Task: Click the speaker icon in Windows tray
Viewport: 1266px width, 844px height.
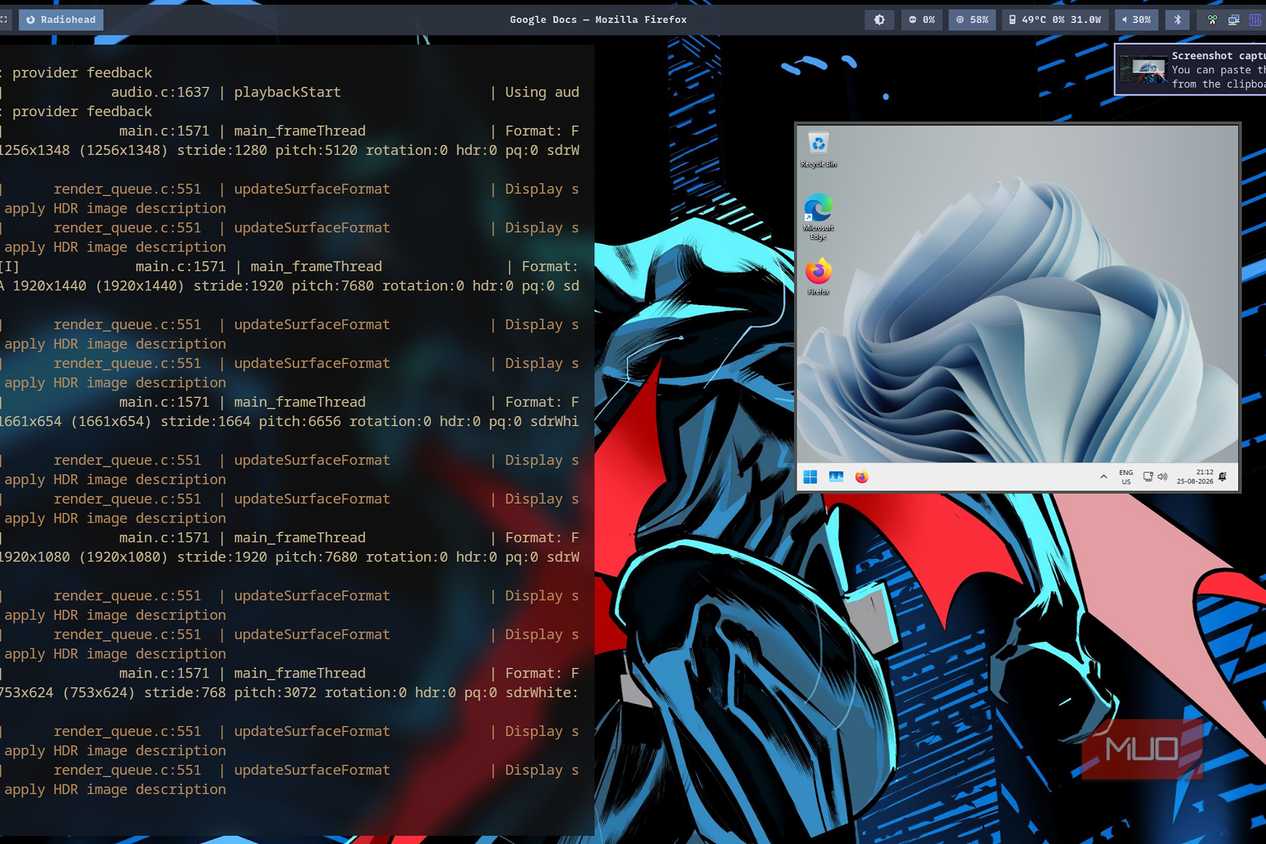Action: (x=1162, y=477)
